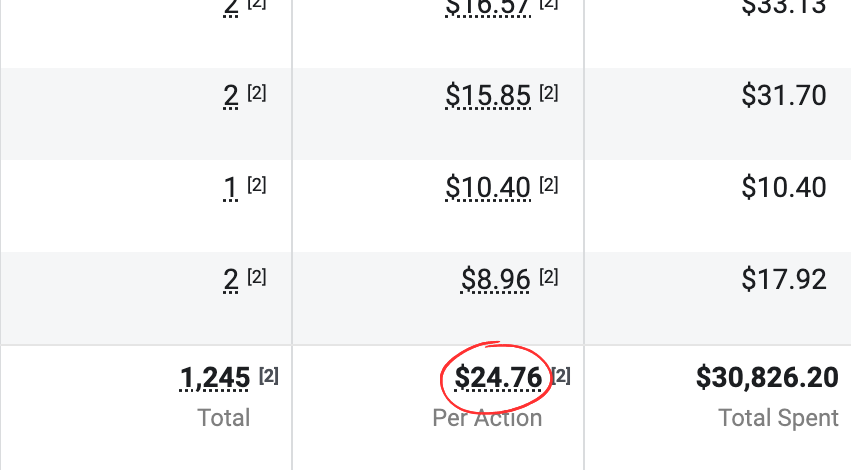Screen dimensions: 851x470
Task: Click the count 2 in the $8.96 row
Action: [x=231, y=279]
